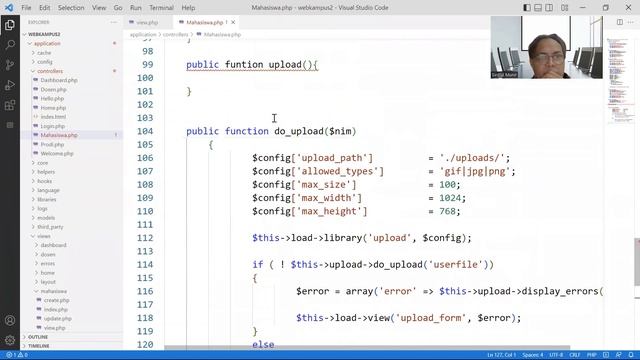Open the Run menu
This screenshot has width=640, height=360.
point(136,8)
